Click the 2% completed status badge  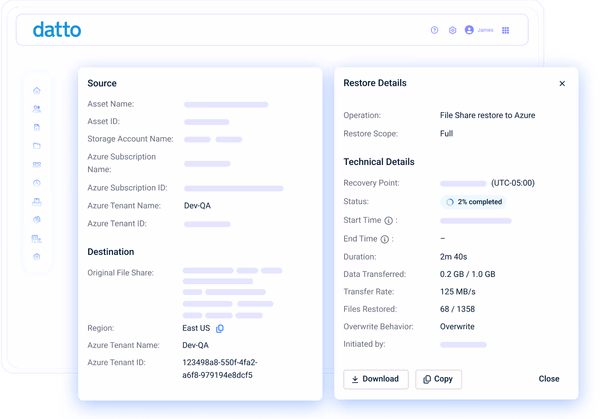tap(473, 202)
